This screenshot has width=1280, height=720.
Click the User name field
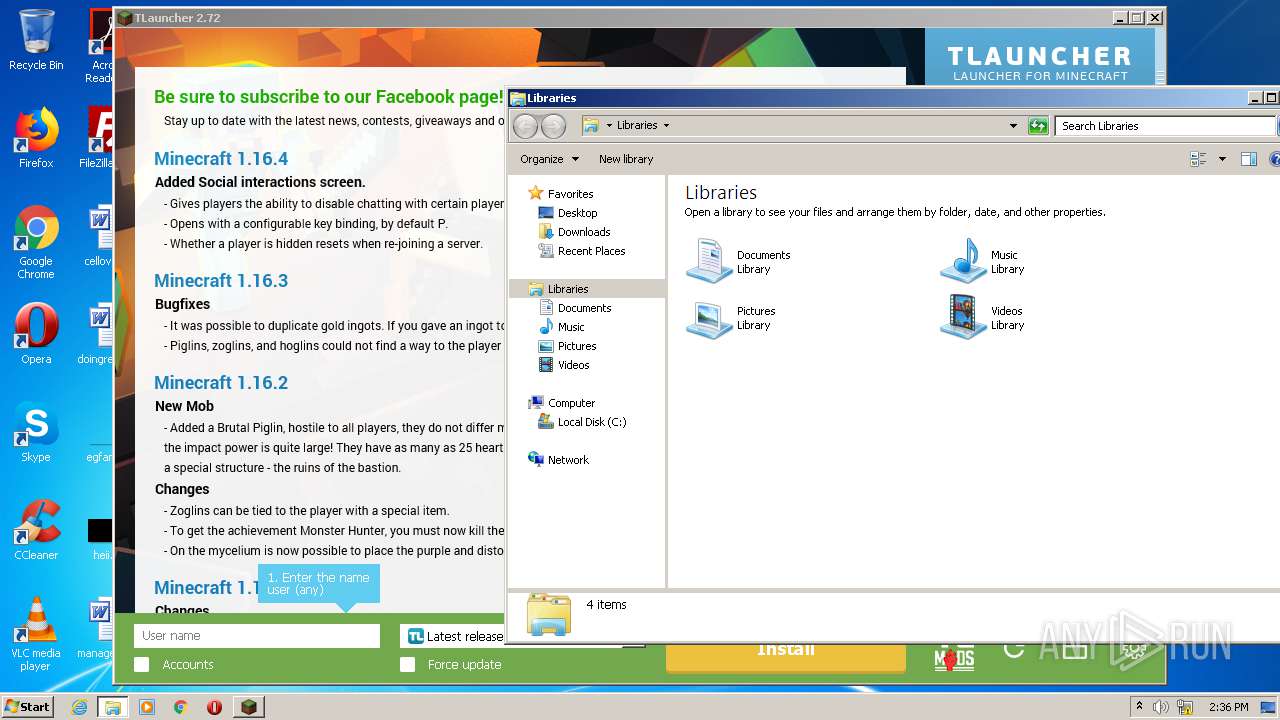(x=257, y=636)
